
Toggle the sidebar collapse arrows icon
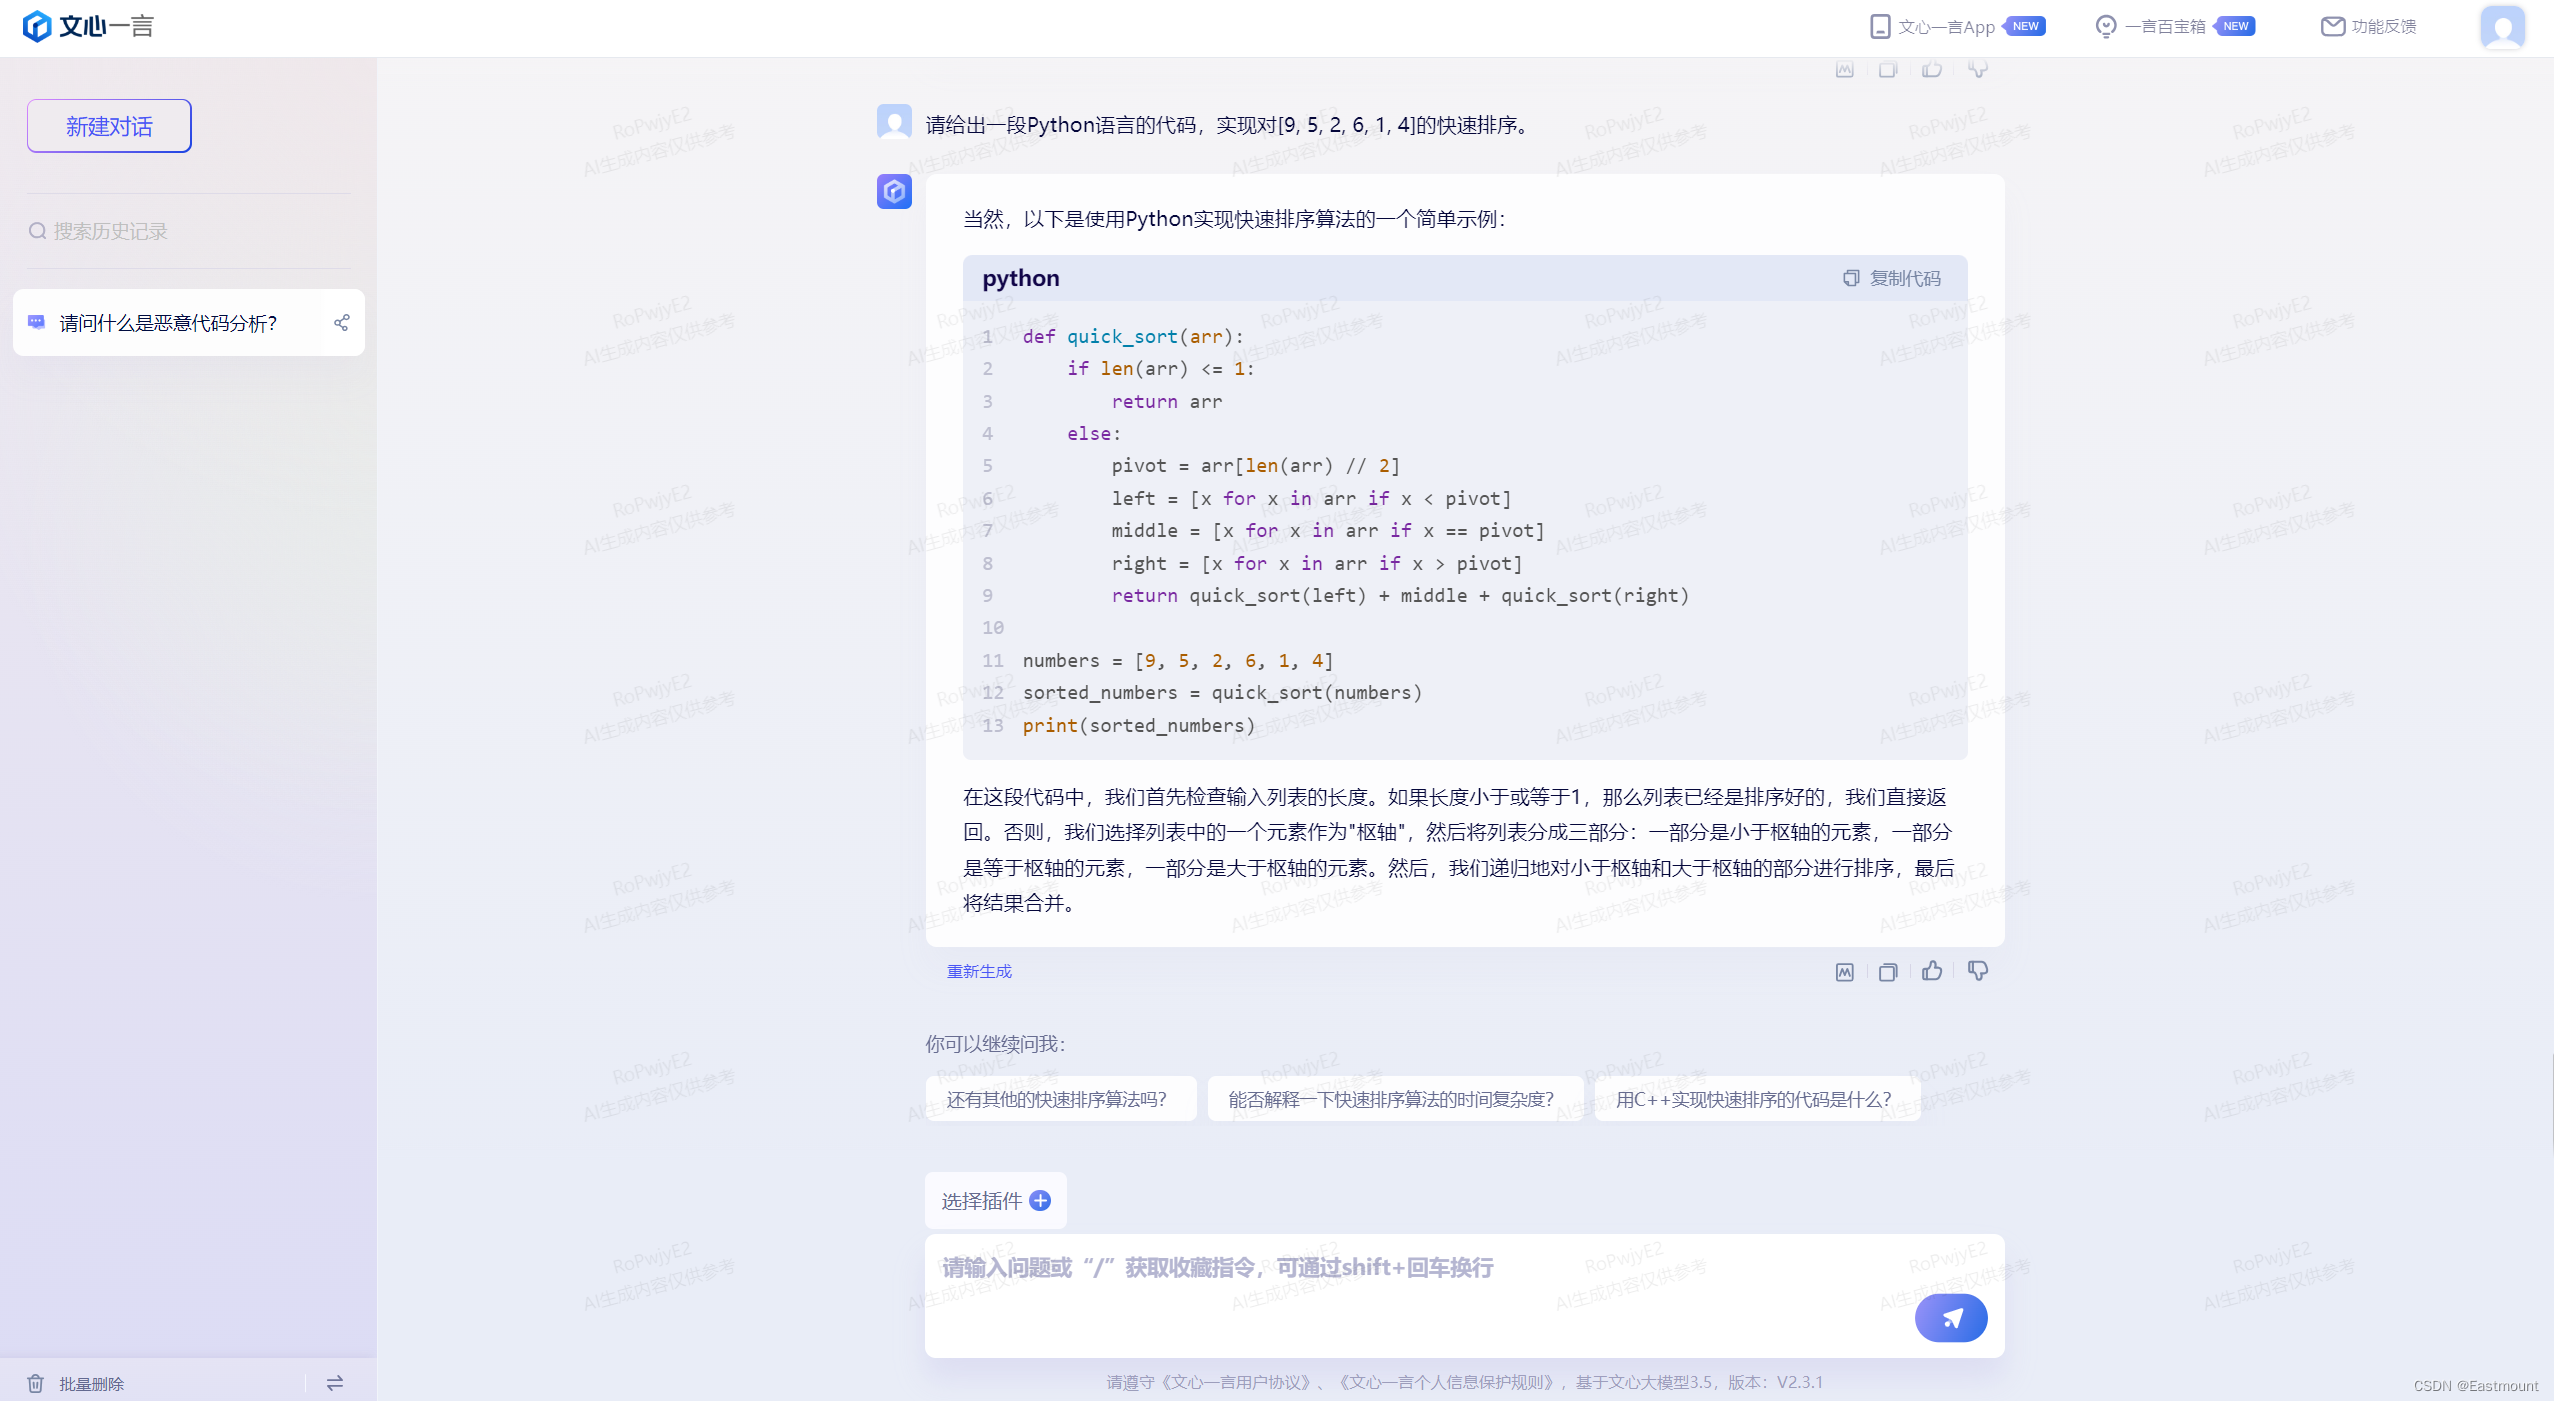click(335, 1383)
